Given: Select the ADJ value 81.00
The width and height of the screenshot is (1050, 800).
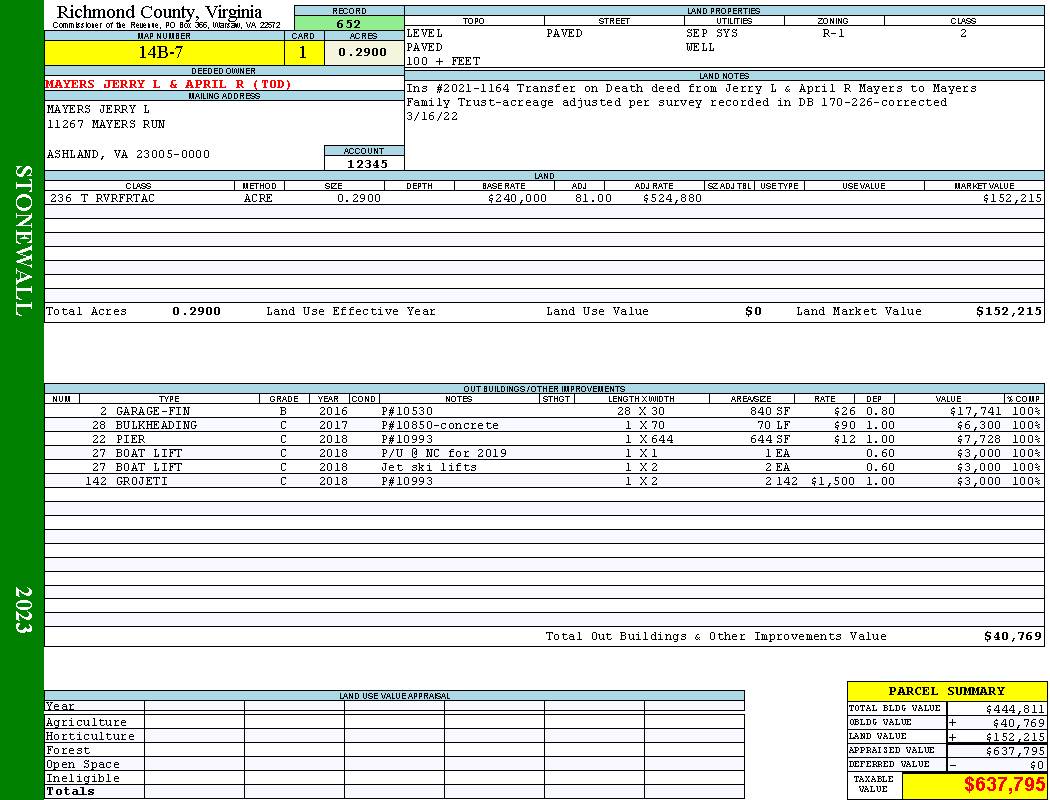Looking at the screenshot, I should [593, 198].
